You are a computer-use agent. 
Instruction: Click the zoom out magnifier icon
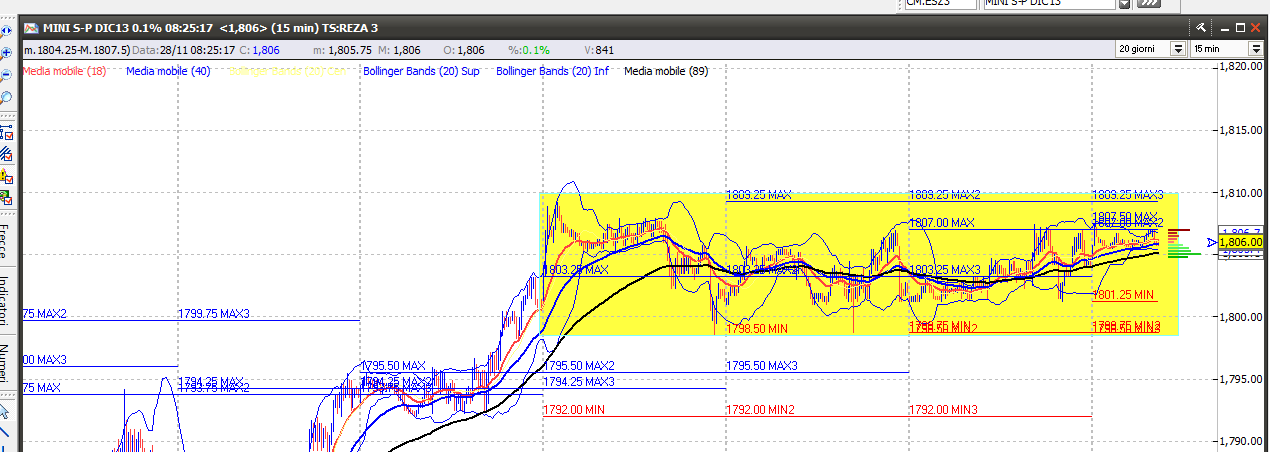6,74
